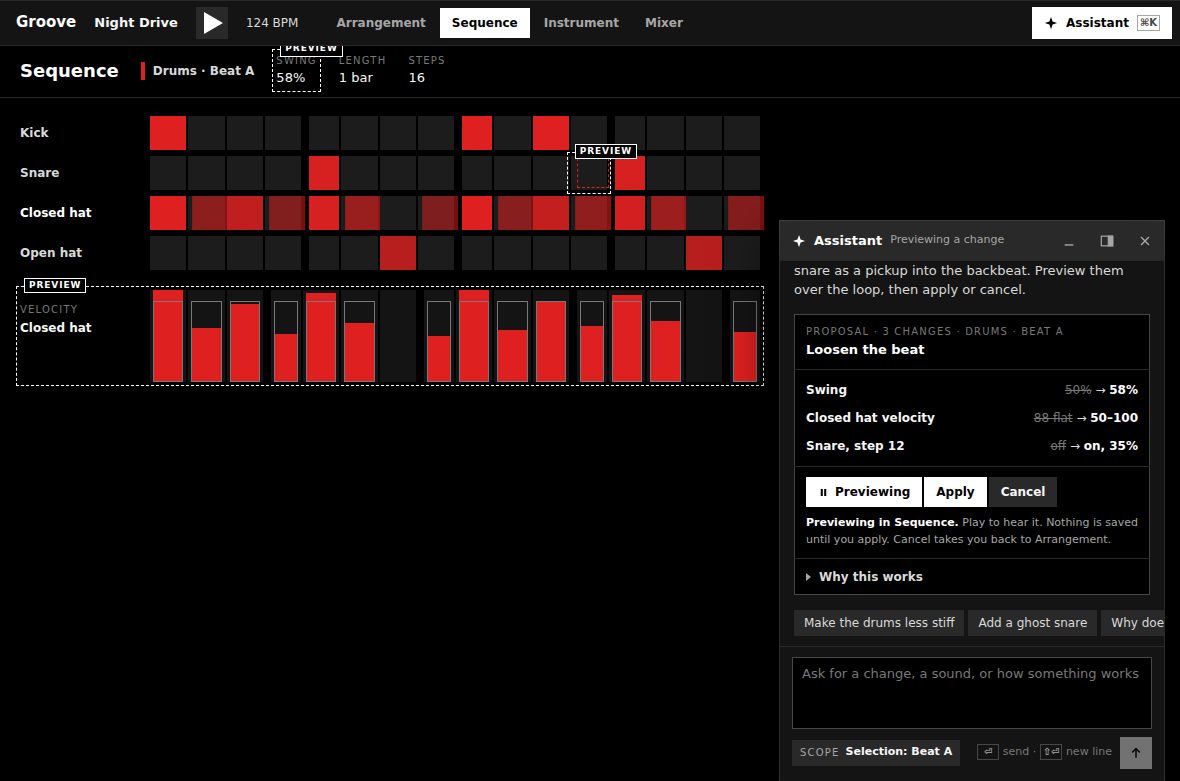Choose the Add a ghost snare suggestion
The width and height of the screenshot is (1180, 781).
[1032, 623]
